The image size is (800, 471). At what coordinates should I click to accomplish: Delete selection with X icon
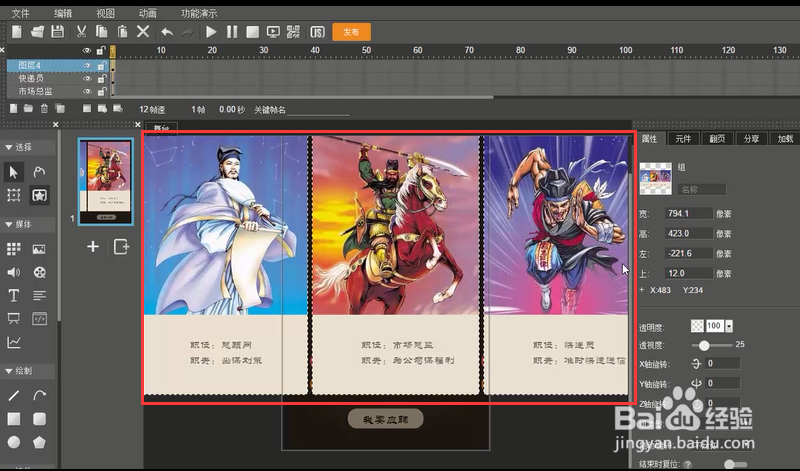[x=143, y=32]
